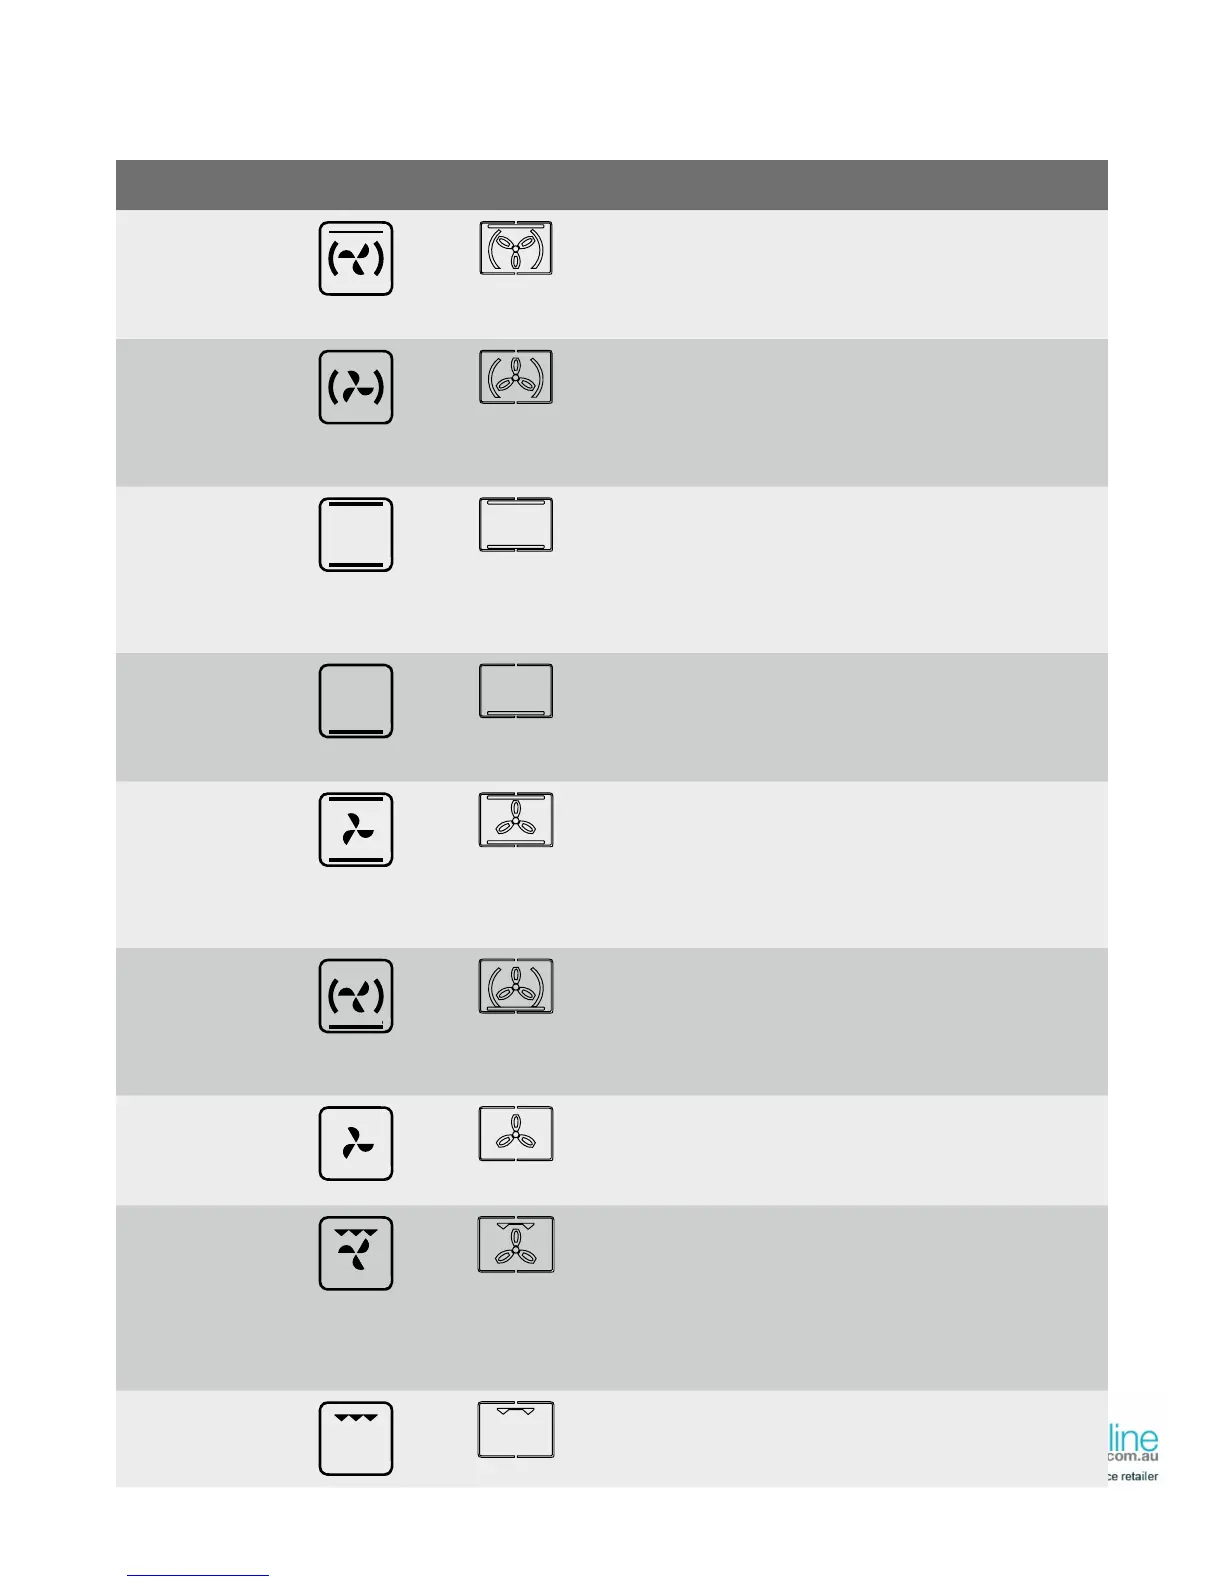Click the outlined grill-only display icon
The height and width of the screenshot is (1584, 1224).
(516, 1430)
